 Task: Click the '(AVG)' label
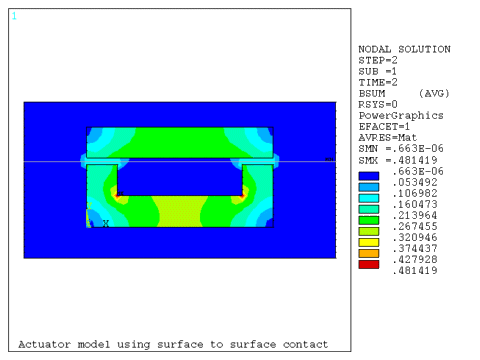(434, 93)
